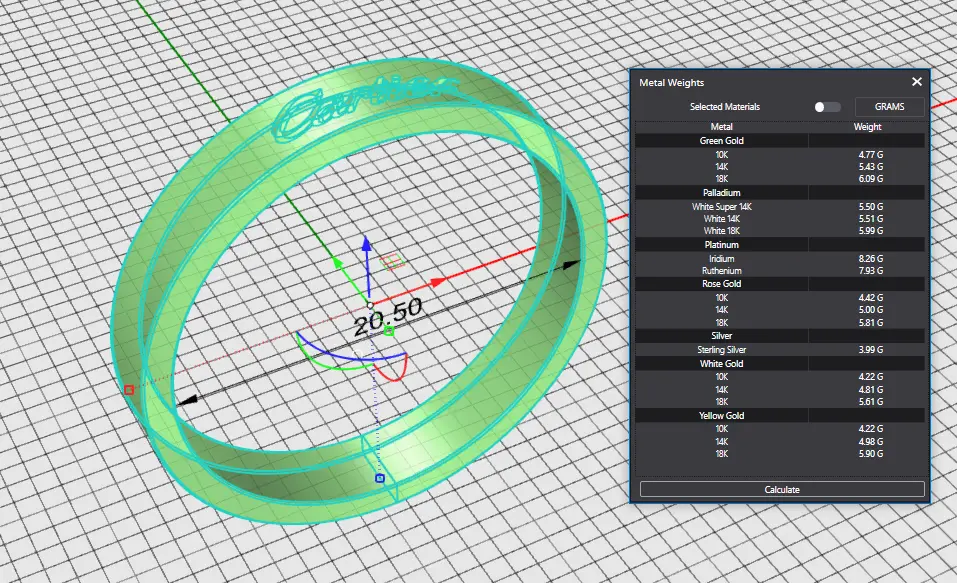Click the green square control handle
Image resolution: width=957 pixels, height=583 pixels.
[x=389, y=331]
